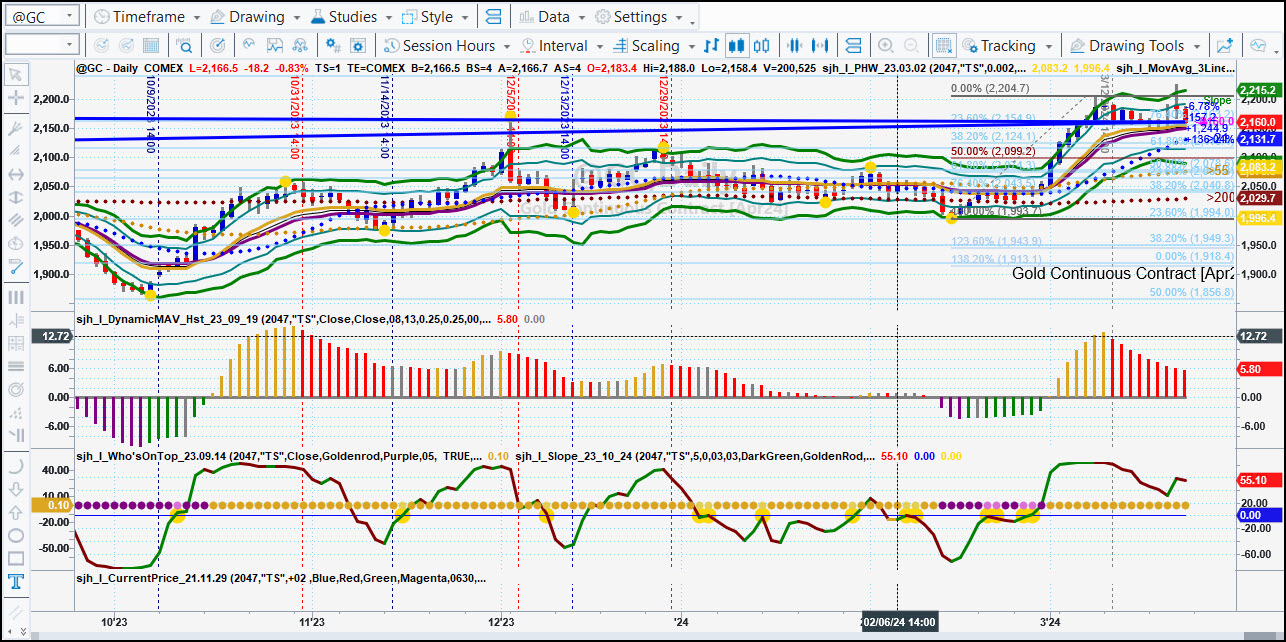The width and height of the screenshot is (1286, 642).
Task: Select the blue diagonal trendline tool
Action: point(16,267)
